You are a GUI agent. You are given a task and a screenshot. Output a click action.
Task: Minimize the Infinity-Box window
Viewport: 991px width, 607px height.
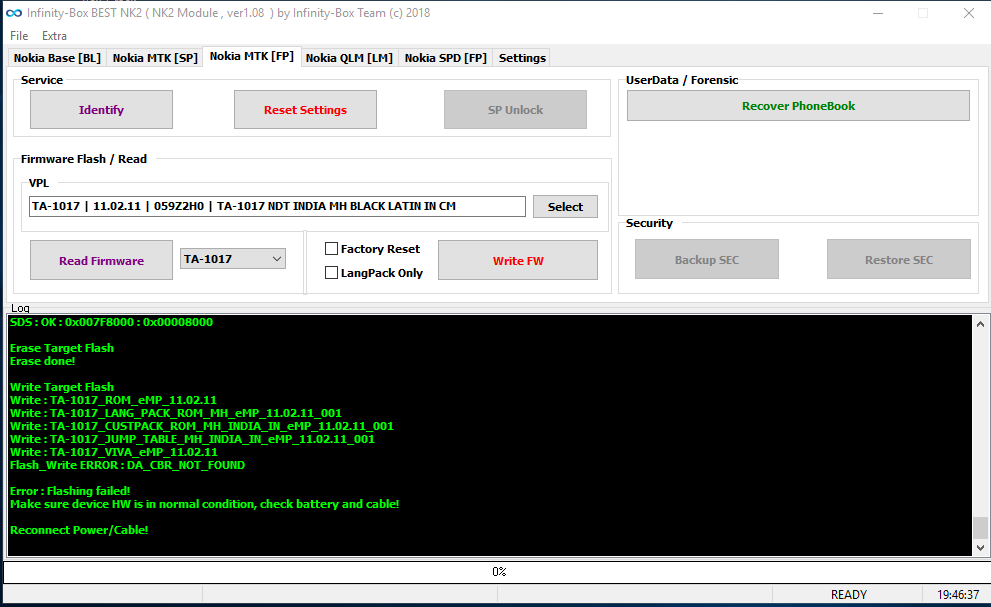tap(877, 13)
